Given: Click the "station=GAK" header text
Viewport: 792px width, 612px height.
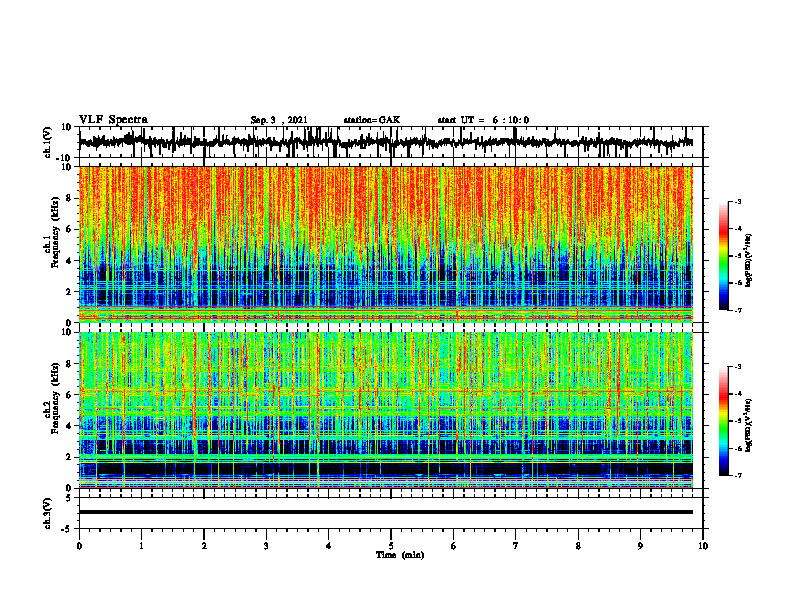Looking at the screenshot, I should (x=372, y=120).
